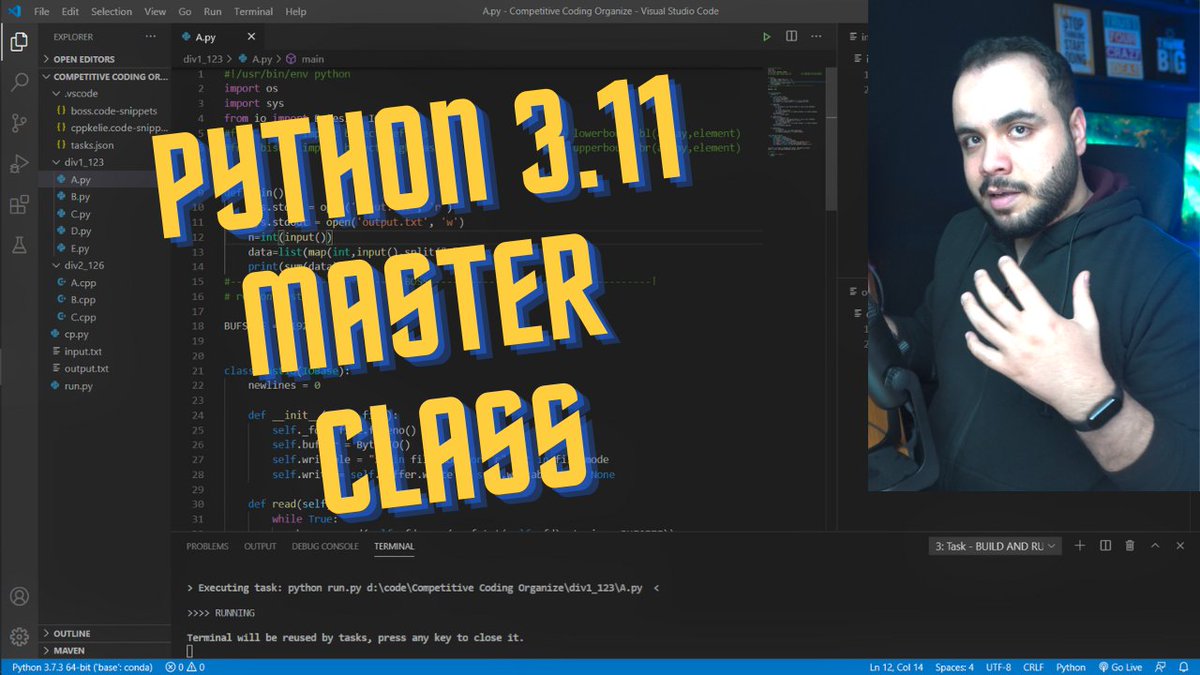Open the View menu
The image size is (1200, 675).
click(155, 11)
